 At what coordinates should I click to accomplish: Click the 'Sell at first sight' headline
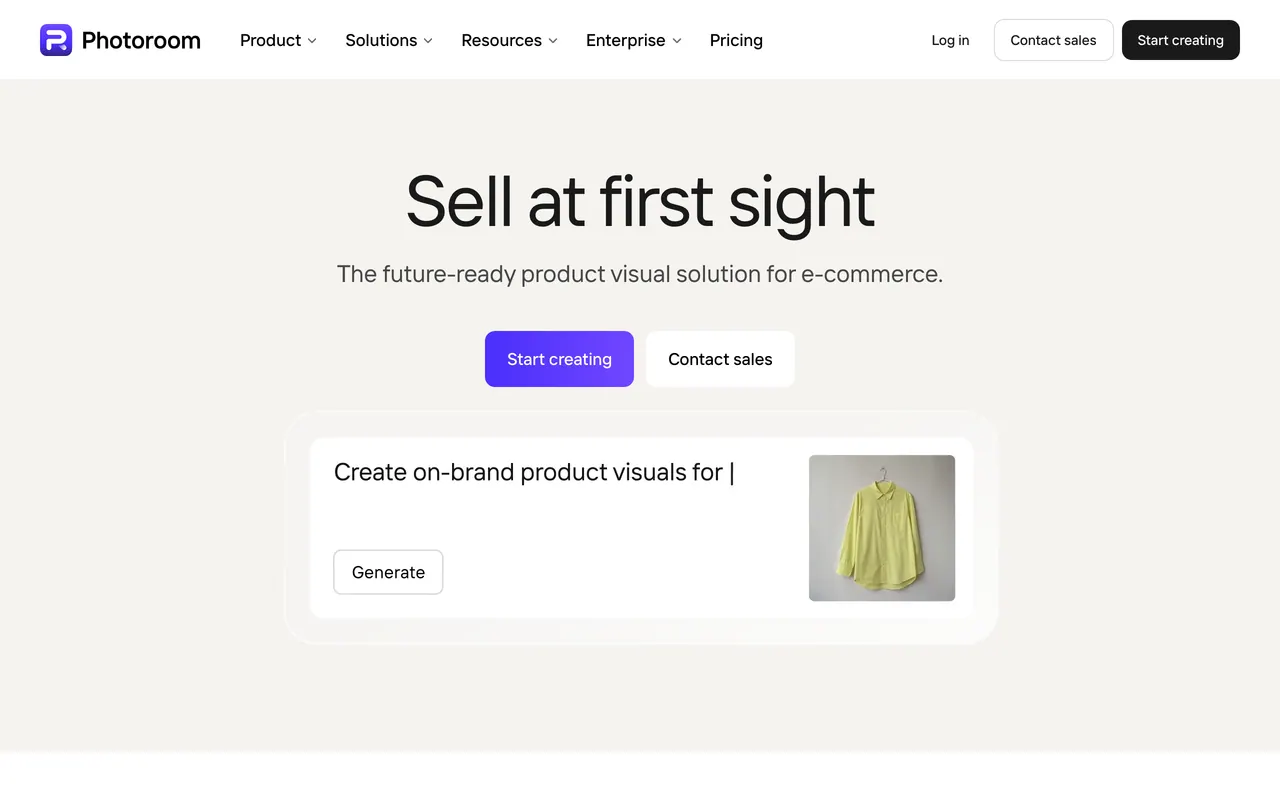pos(640,201)
